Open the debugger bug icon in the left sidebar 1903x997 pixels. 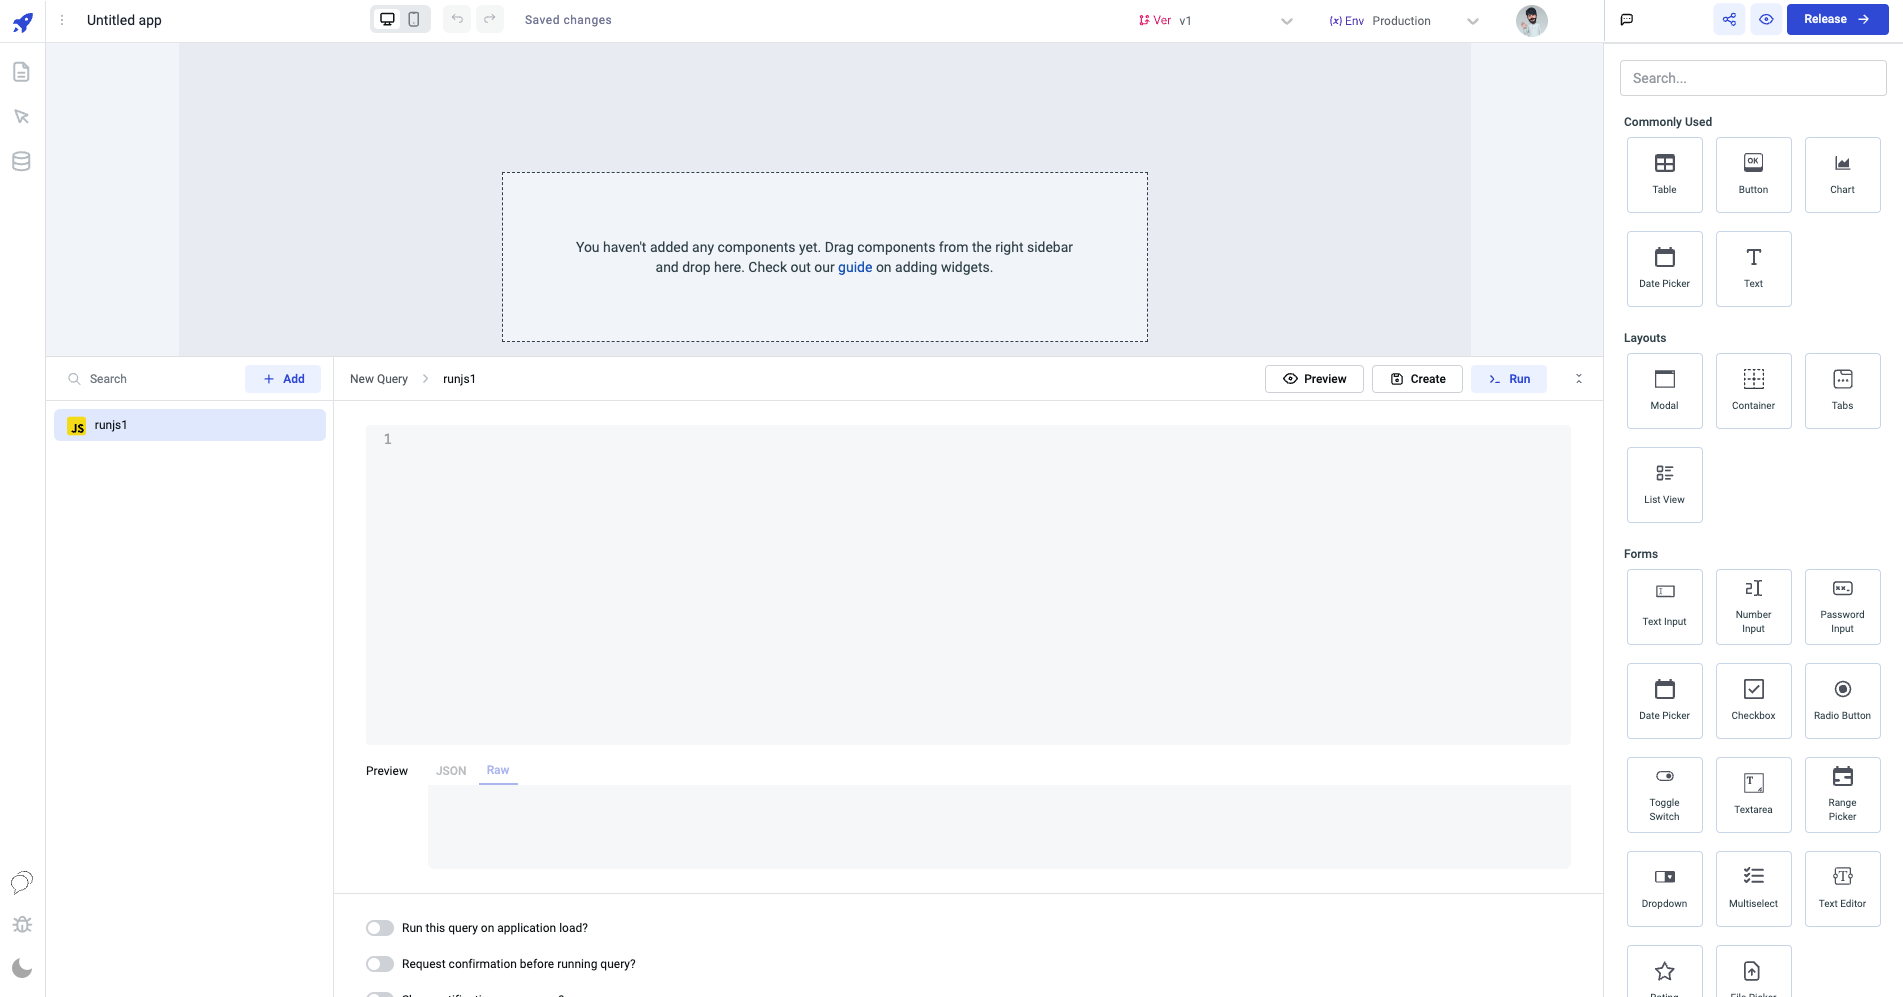pyautogui.click(x=22, y=925)
